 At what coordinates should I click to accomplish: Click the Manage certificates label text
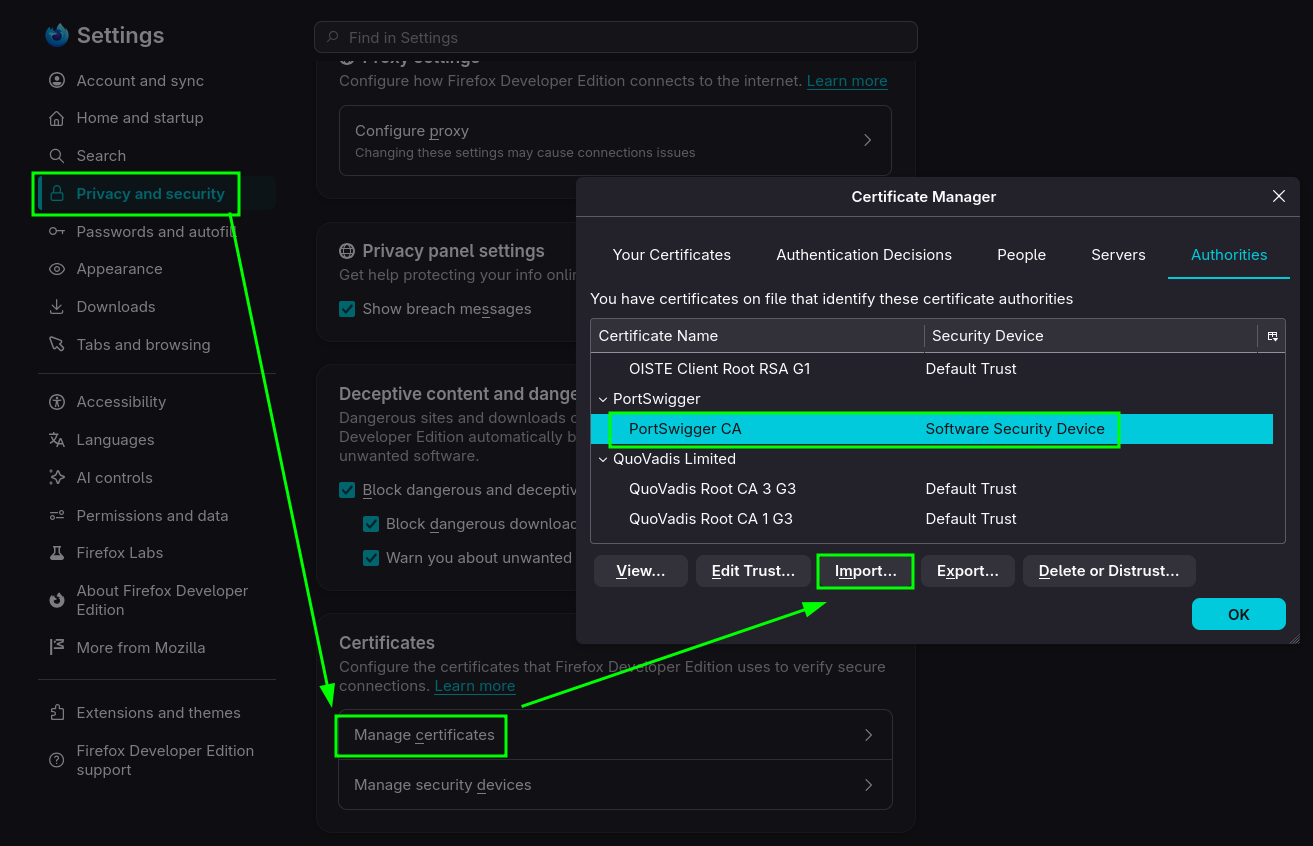point(424,735)
